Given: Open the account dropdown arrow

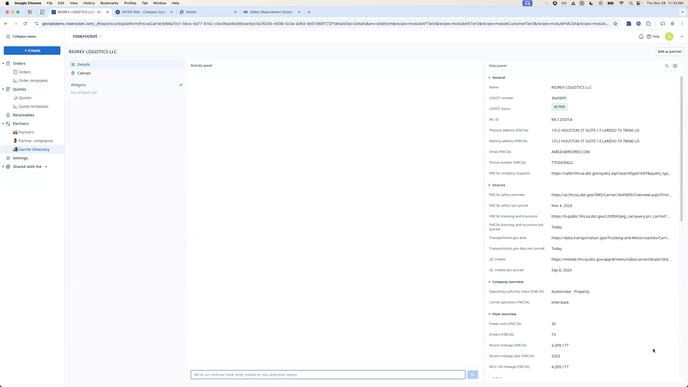Looking at the screenshot, I should pos(682,37).
